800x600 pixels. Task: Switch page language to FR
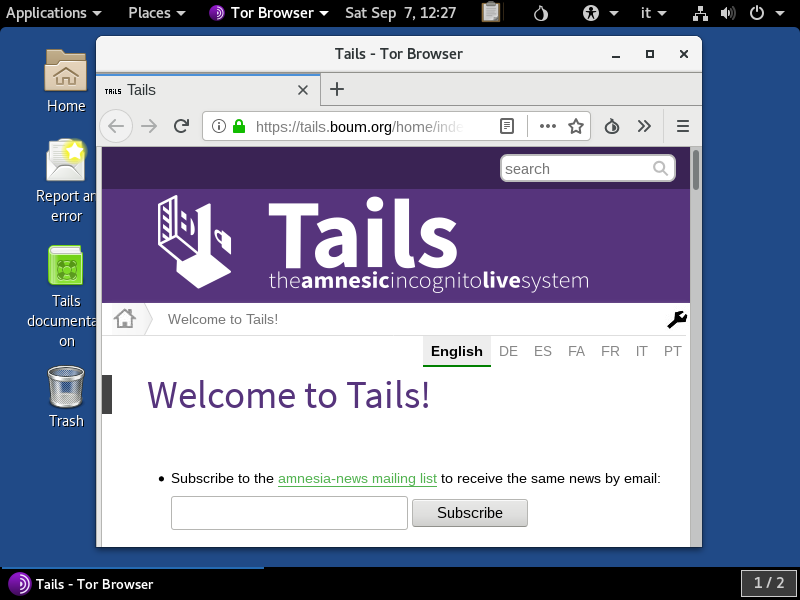click(610, 351)
